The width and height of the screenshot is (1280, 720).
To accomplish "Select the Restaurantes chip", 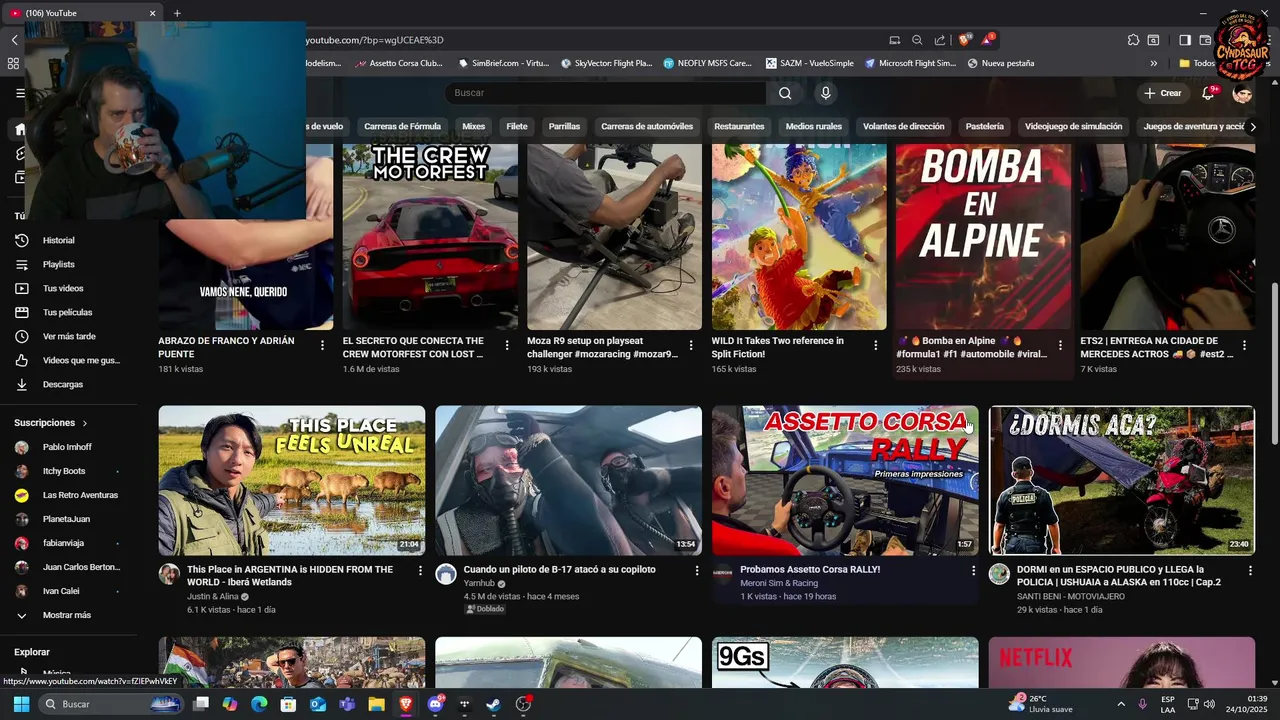I will (739, 127).
